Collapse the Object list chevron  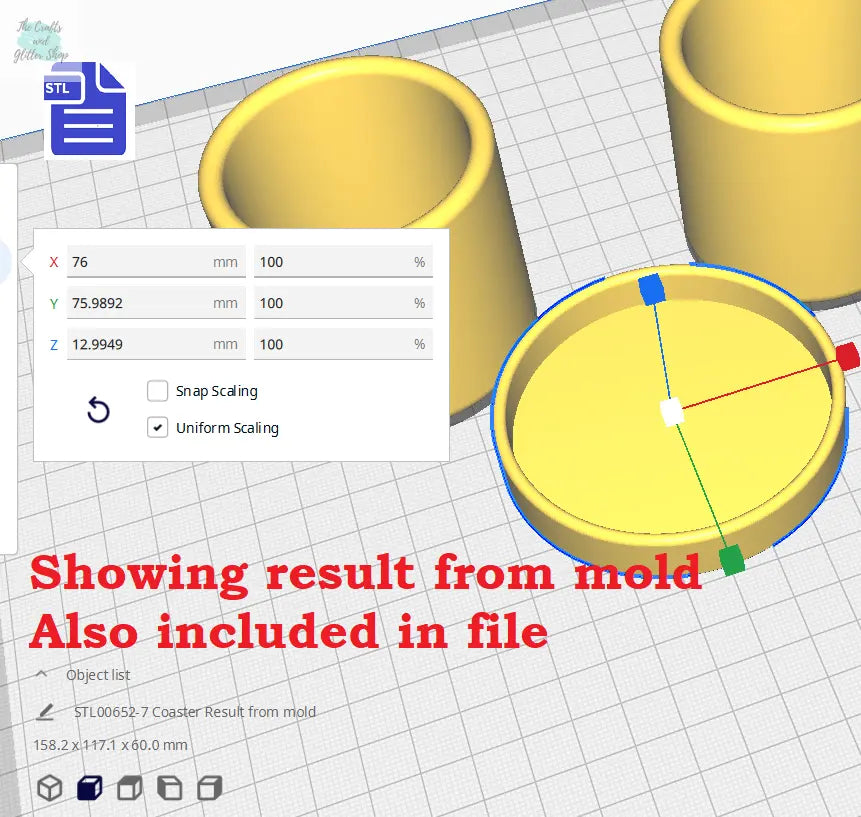tap(42, 675)
